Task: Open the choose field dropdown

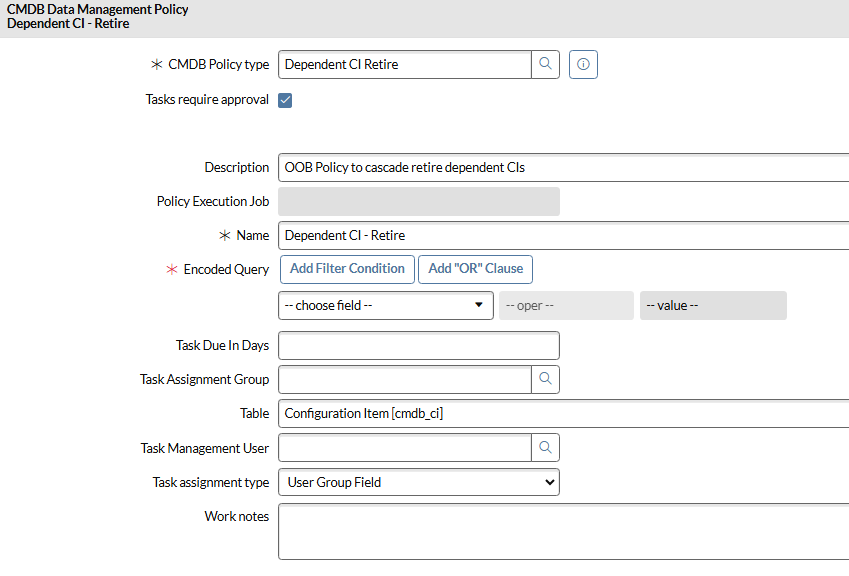Action: point(386,306)
